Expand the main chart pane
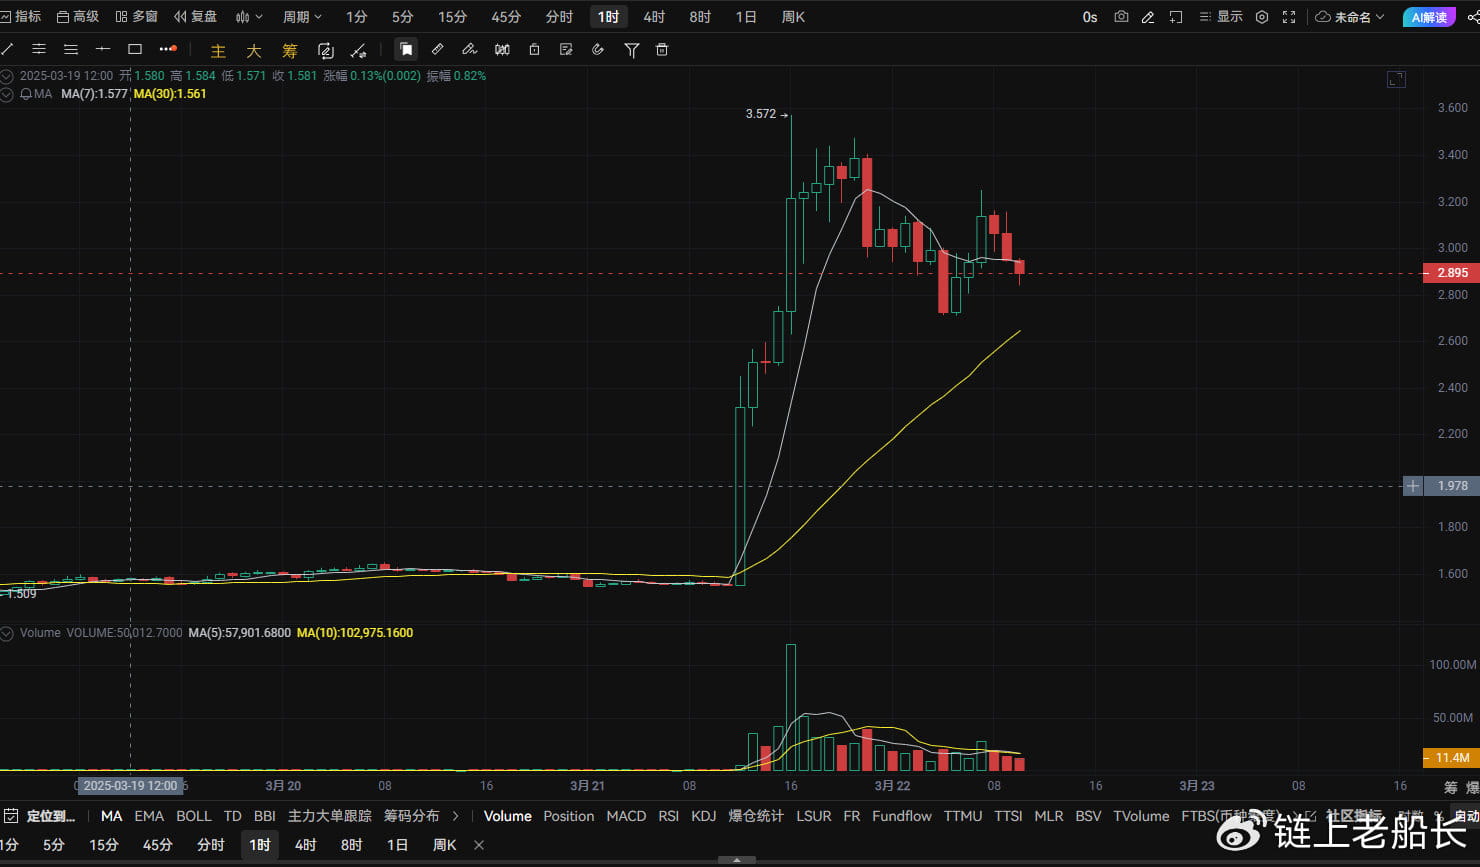The width and height of the screenshot is (1480, 867). click(1396, 79)
